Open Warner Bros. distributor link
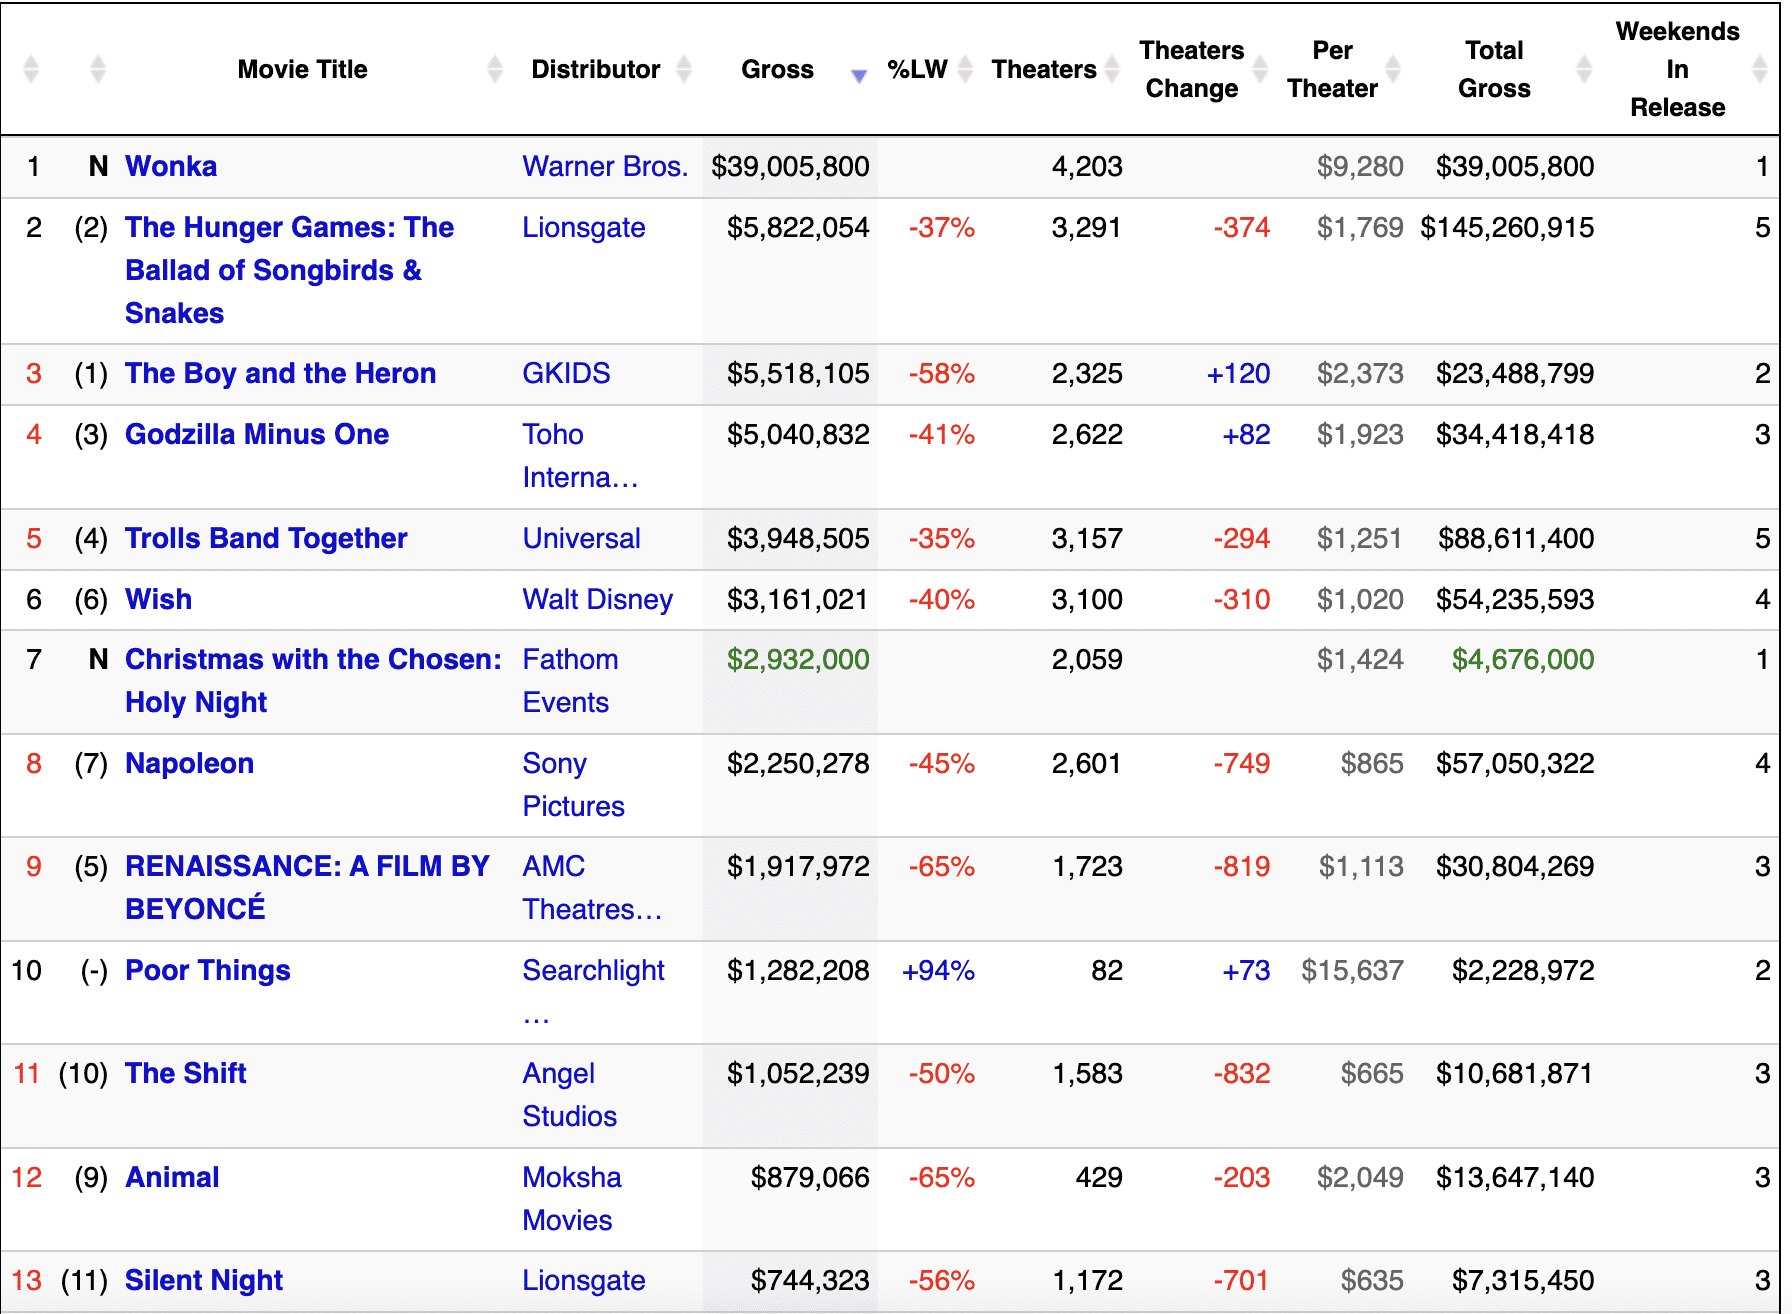The height and width of the screenshot is (1314, 1792). click(605, 166)
